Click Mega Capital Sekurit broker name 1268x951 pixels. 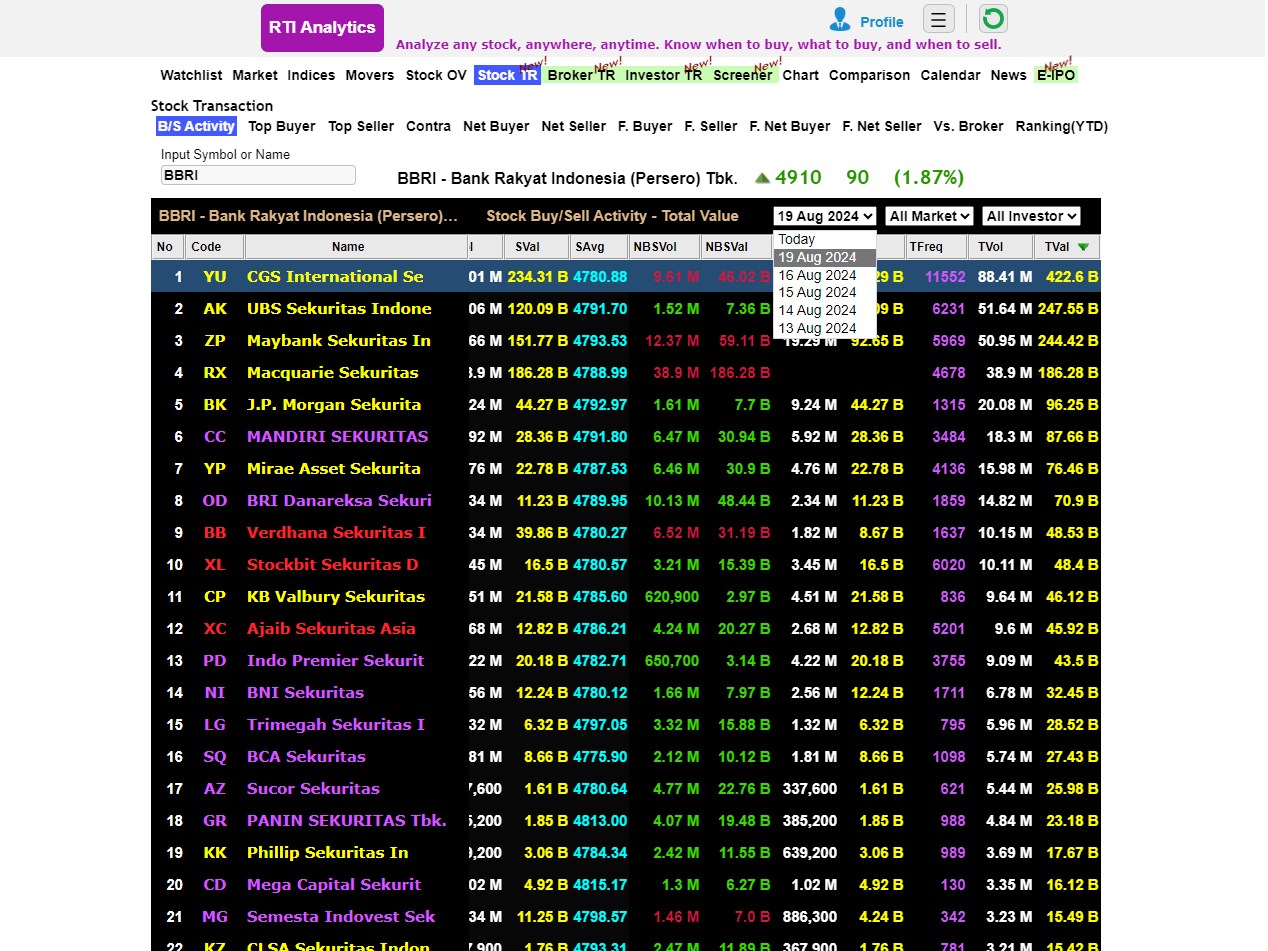coord(334,885)
